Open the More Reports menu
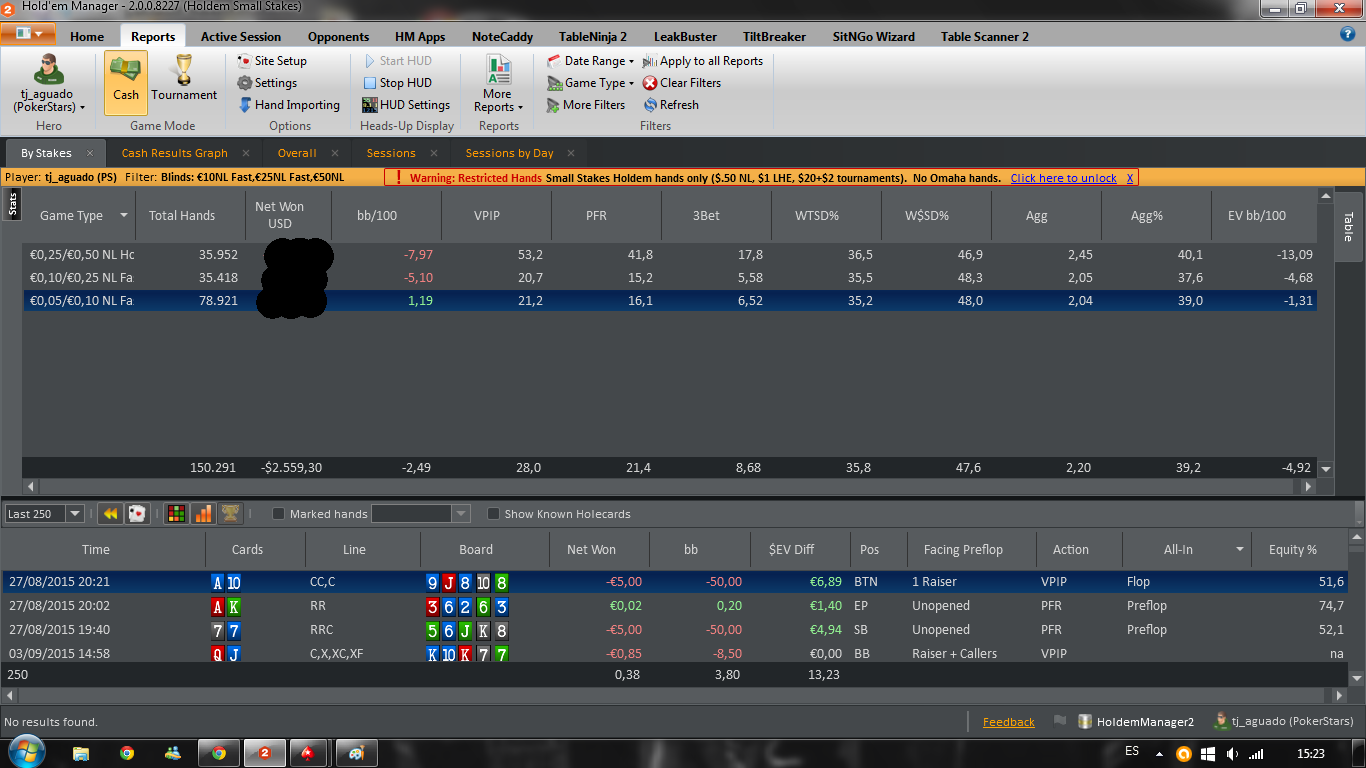The width and height of the screenshot is (1366, 768). pos(498,83)
